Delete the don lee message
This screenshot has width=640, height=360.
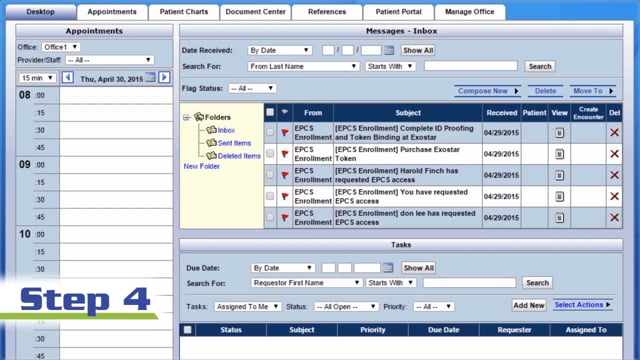click(614, 218)
